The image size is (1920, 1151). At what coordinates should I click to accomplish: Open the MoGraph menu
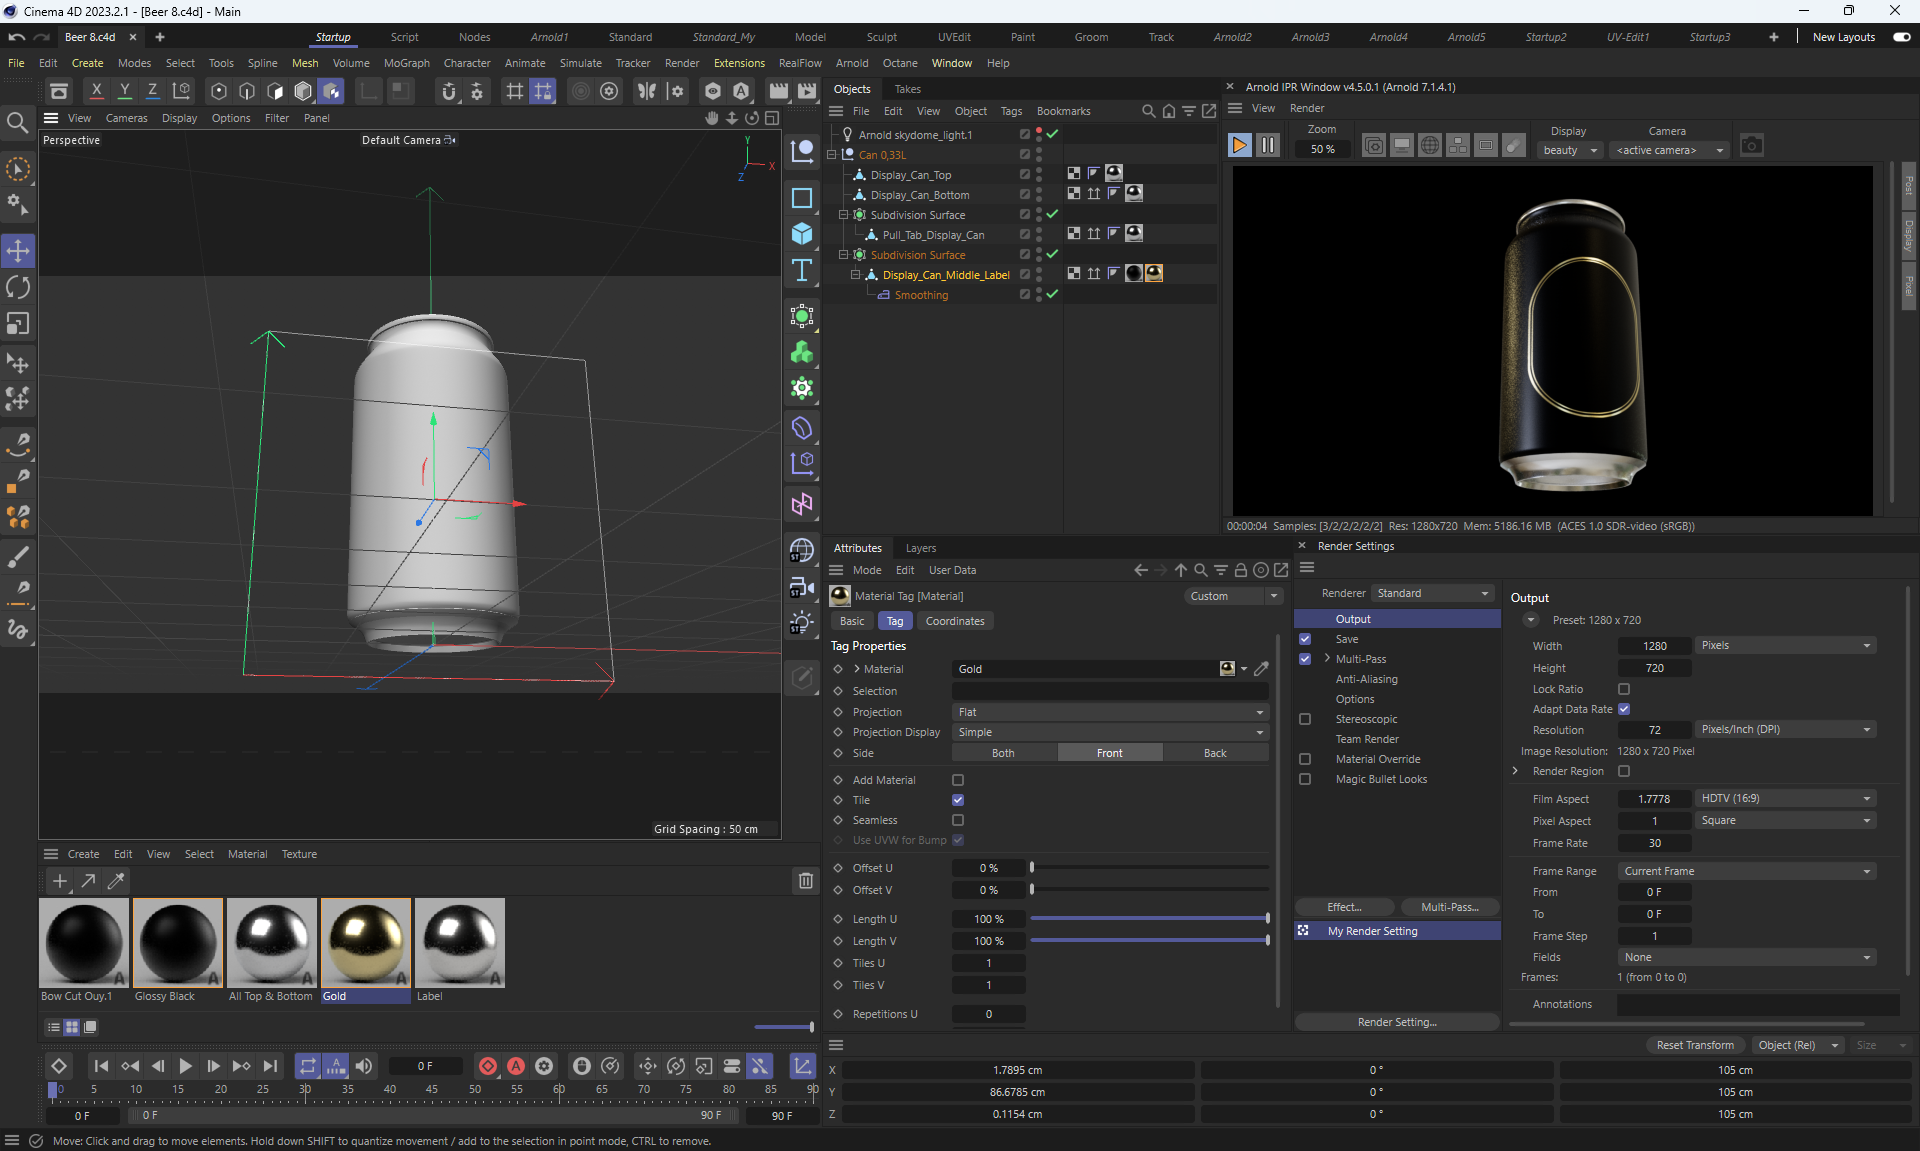tap(406, 63)
